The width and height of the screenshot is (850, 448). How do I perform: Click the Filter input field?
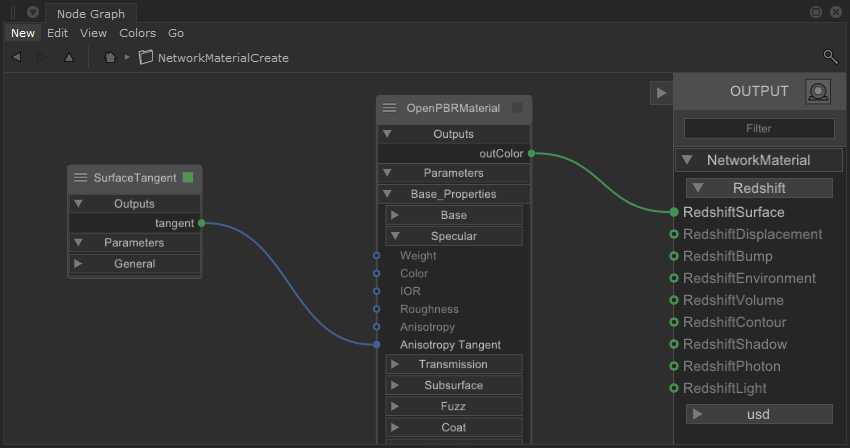click(x=759, y=129)
